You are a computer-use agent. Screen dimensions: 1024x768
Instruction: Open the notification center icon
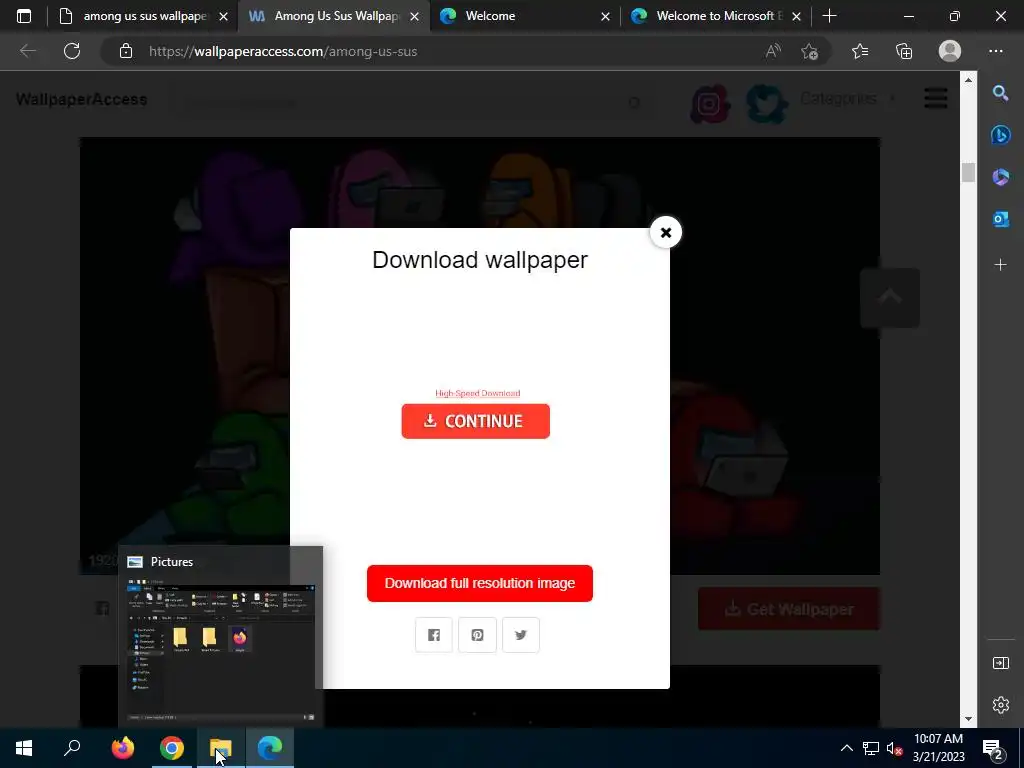pyautogui.click(x=993, y=748)
